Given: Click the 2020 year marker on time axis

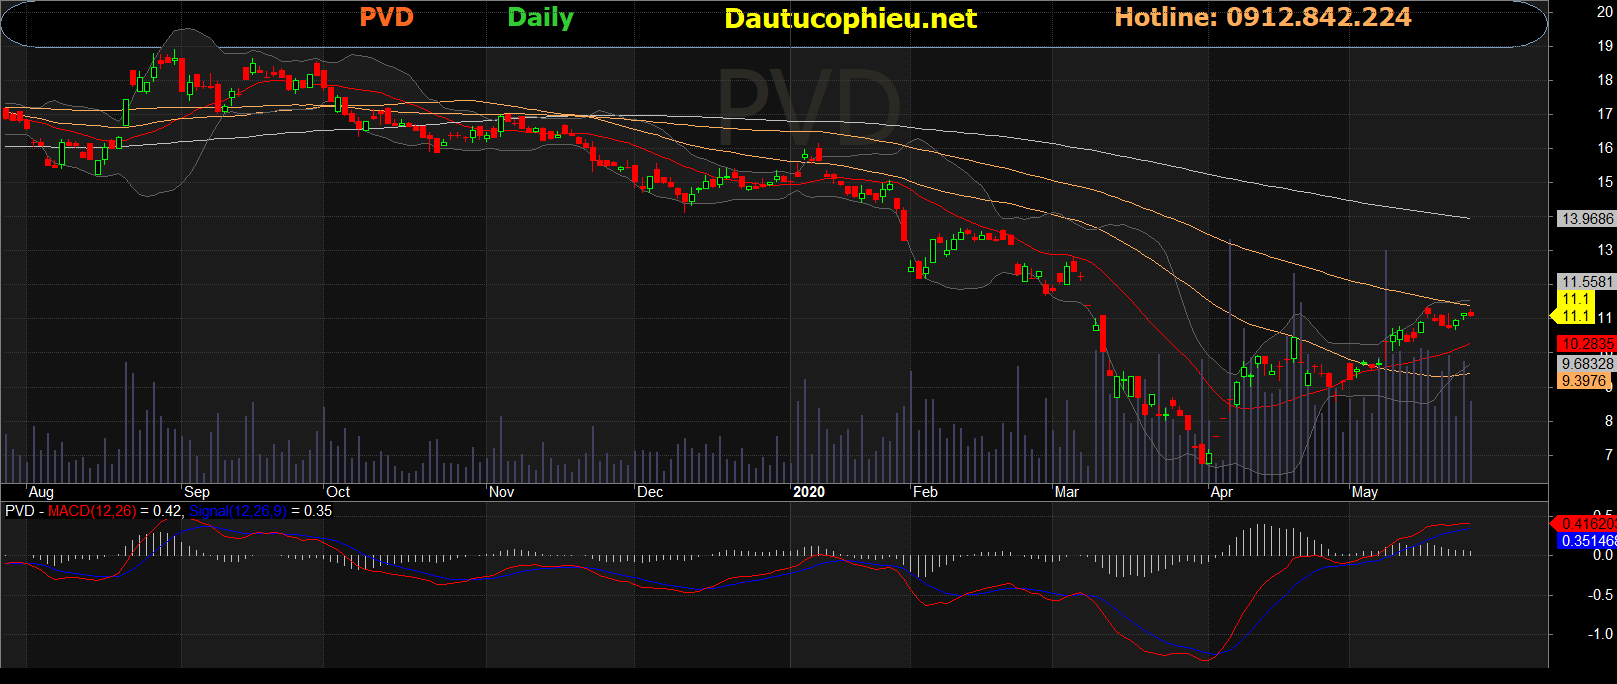Looking at the screenshot, I should (809, 492).
